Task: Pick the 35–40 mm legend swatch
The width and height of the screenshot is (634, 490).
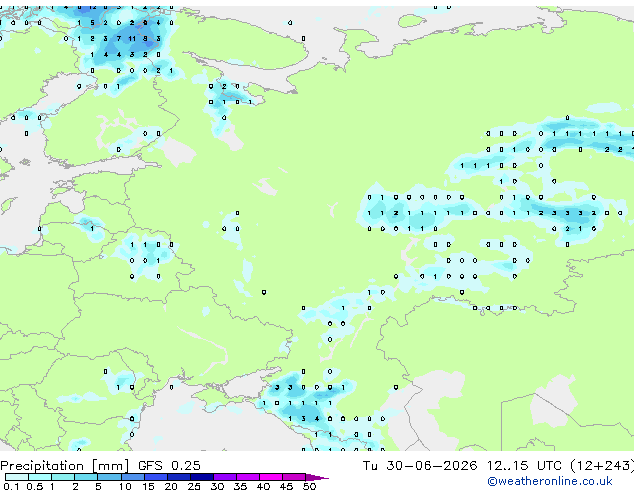Action: pyautogui.click(x=248, y=477)
